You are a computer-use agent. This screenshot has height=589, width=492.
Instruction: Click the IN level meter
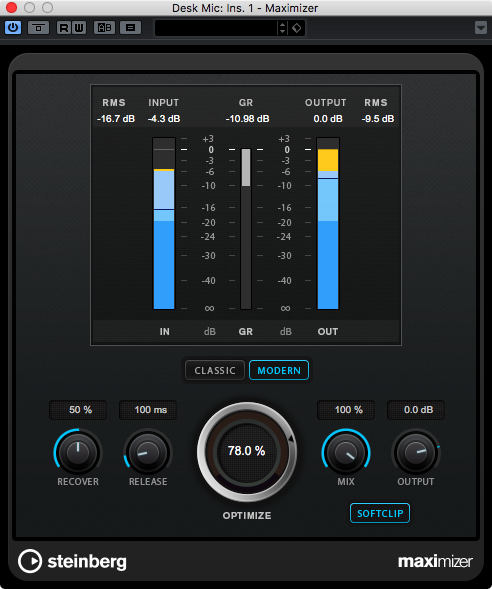[164, 224]
